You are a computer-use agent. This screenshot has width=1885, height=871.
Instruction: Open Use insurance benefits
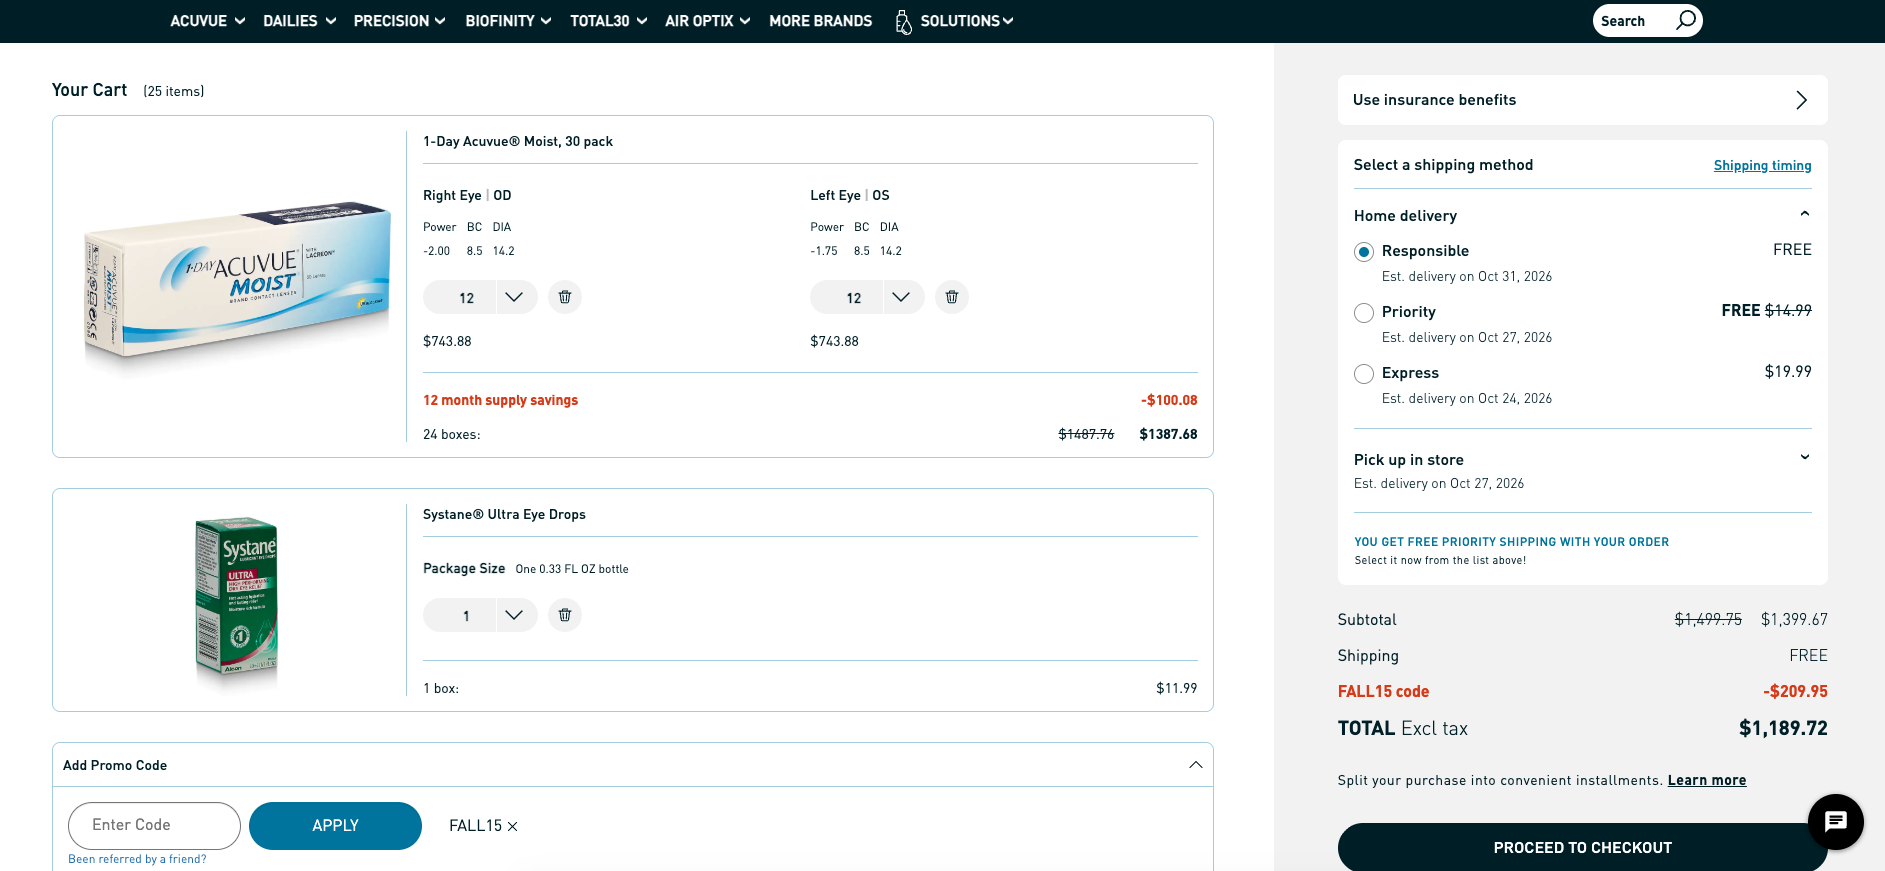click(x=1582, y=100)
